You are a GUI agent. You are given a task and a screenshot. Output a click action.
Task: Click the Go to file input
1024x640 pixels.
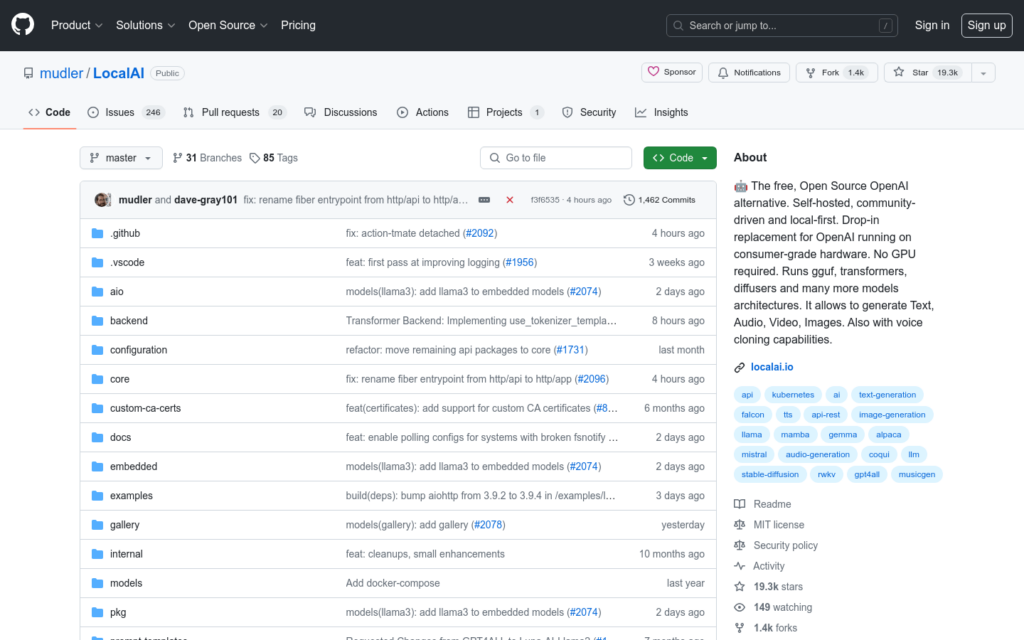(556, 158)
